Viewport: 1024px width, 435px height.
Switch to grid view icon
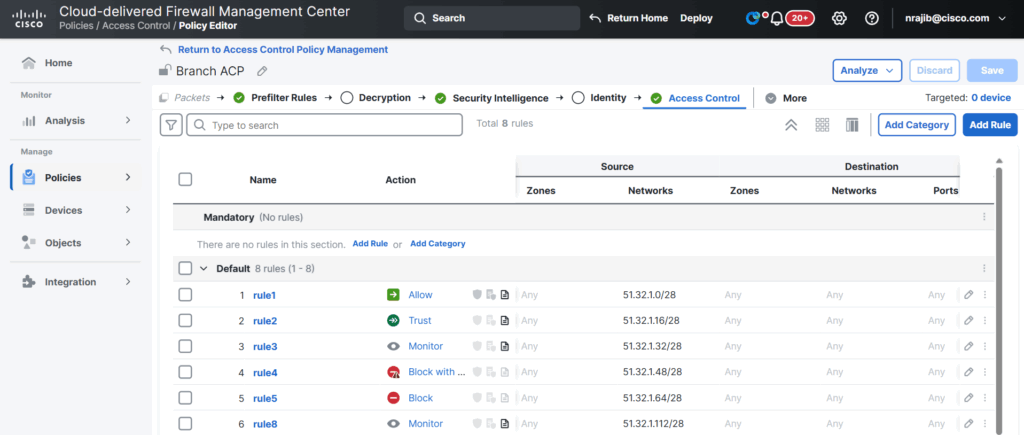click(822, 125)
